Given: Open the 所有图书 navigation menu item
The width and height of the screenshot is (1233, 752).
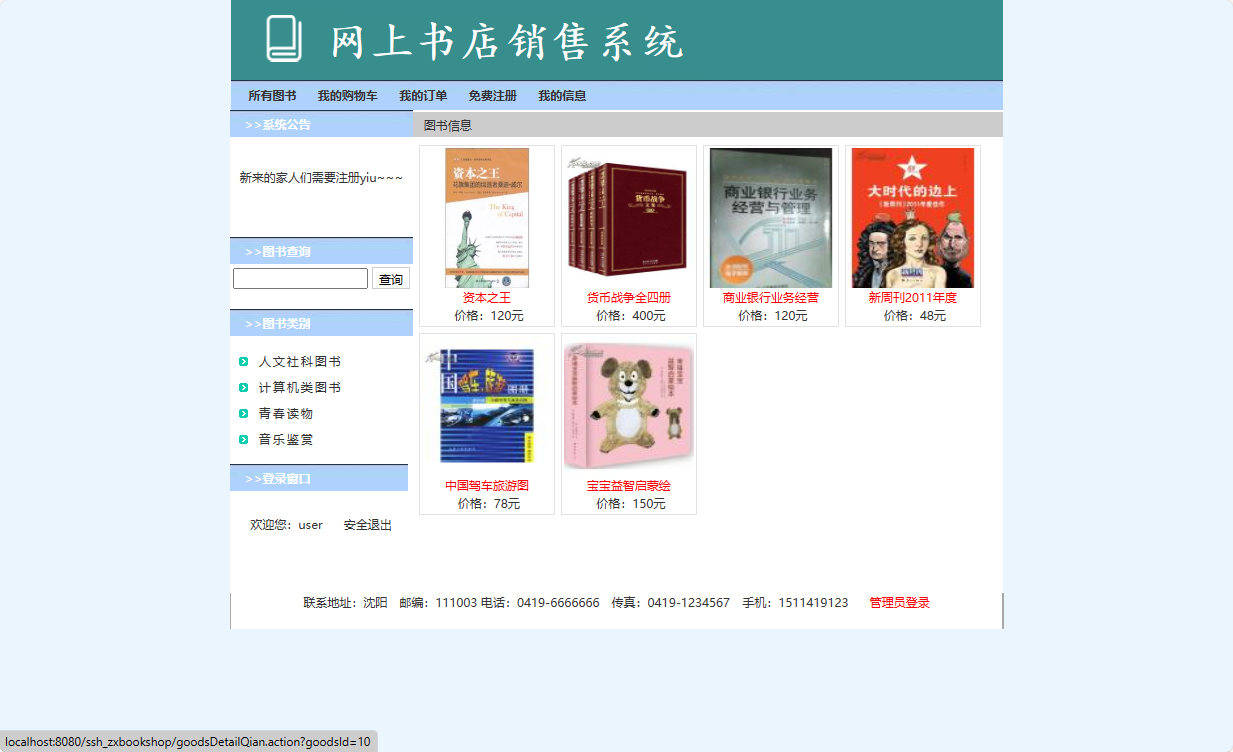Looking at the screenshot, I should pos(272,95).
